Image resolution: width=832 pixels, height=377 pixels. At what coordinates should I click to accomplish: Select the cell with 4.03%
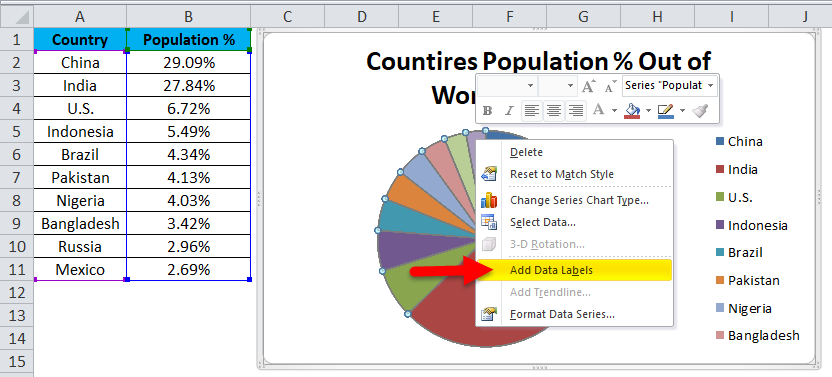[188, 201]
